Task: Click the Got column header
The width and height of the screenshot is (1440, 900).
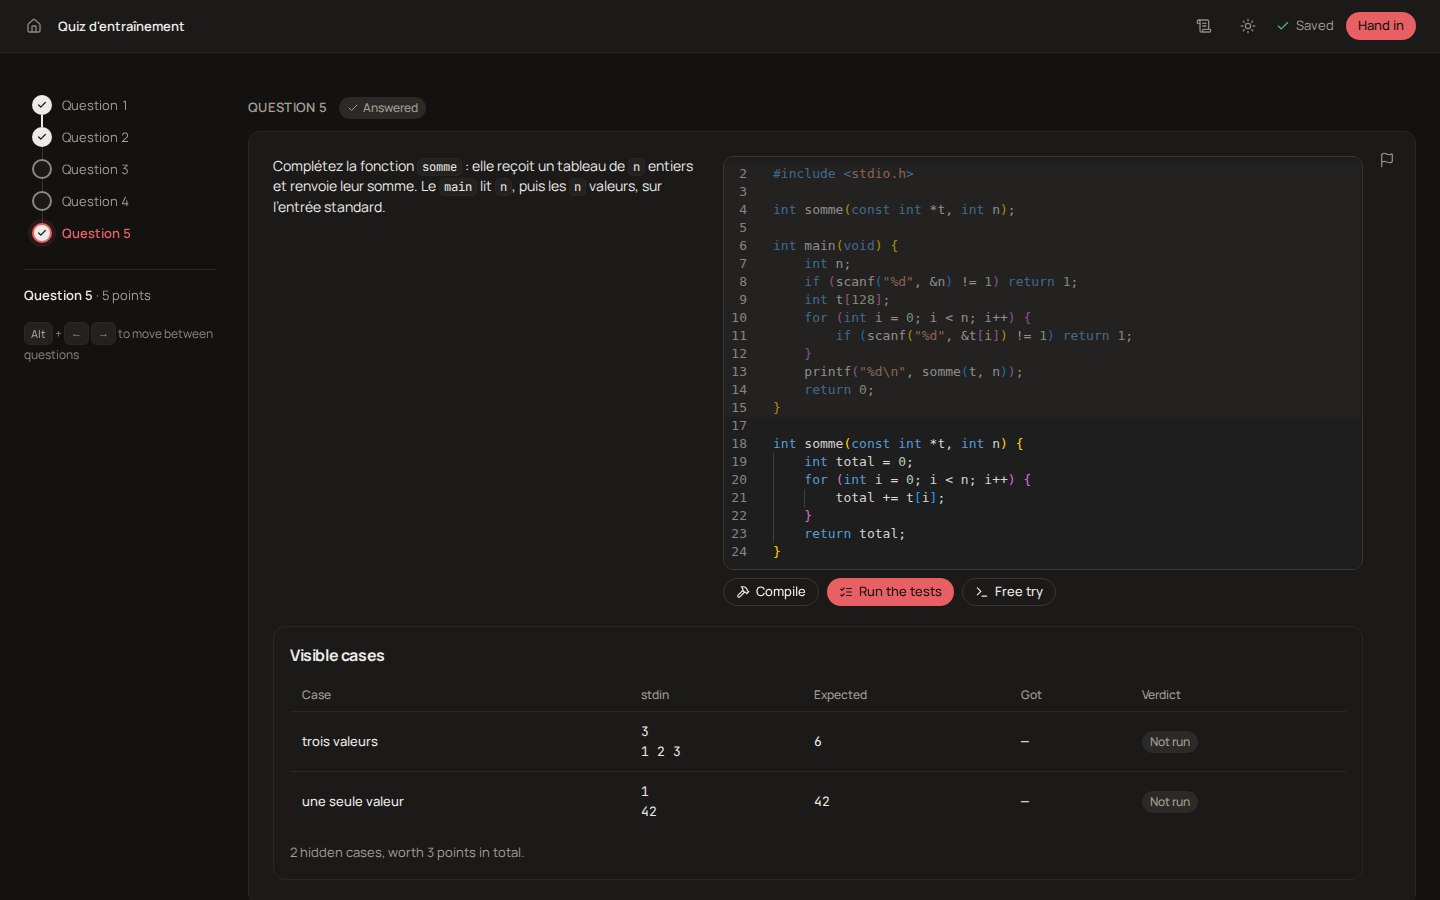Action: pyautogui.click(x=1031, y=695)
